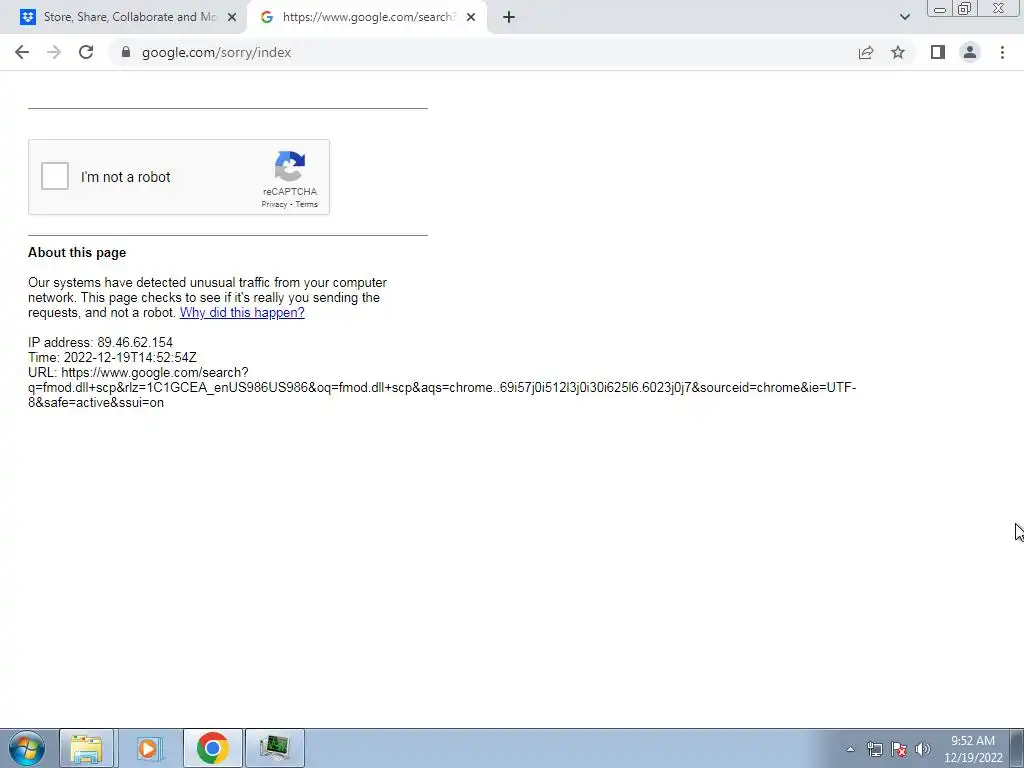Restore down the Chrome window

[965, 8]
